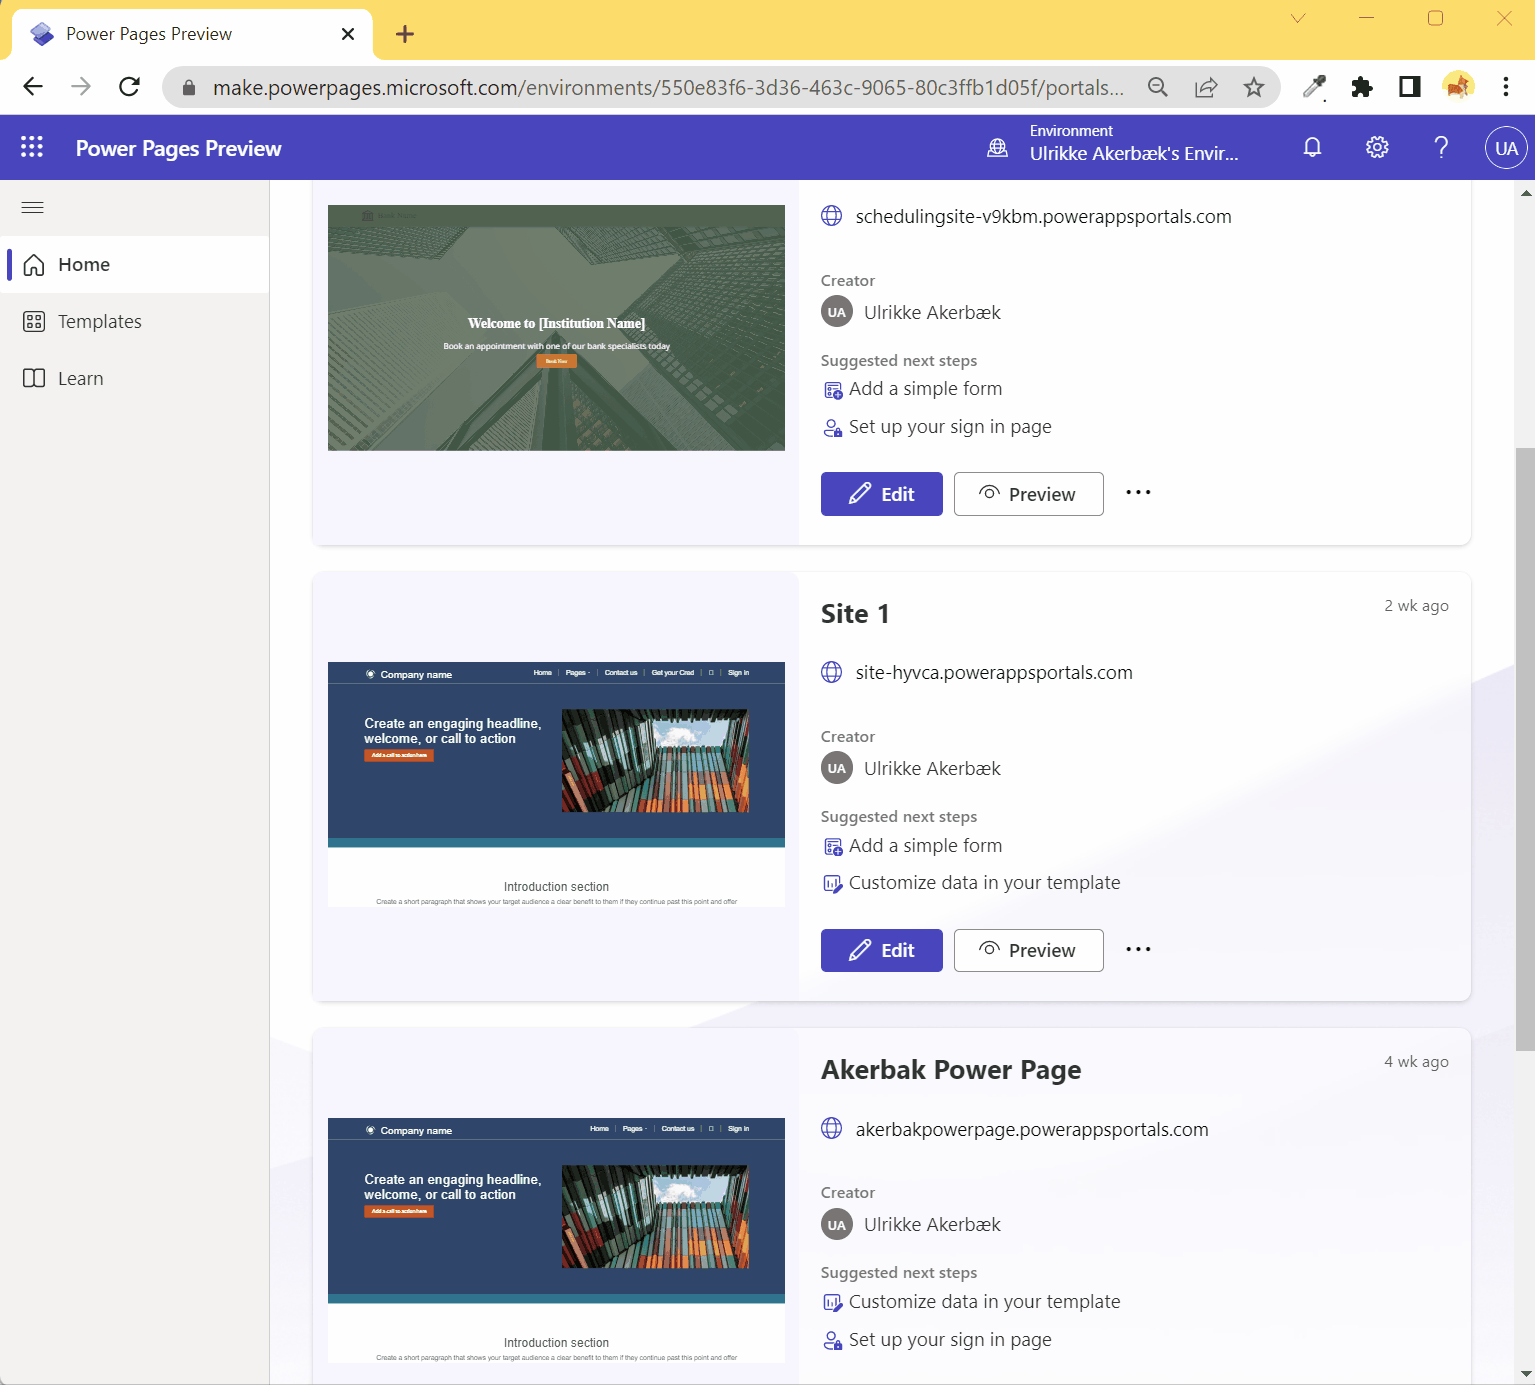Image resolution: width=1535 pixels, height=1385 pixels.
Task: Edit Site 1
Action: [882, 950]
